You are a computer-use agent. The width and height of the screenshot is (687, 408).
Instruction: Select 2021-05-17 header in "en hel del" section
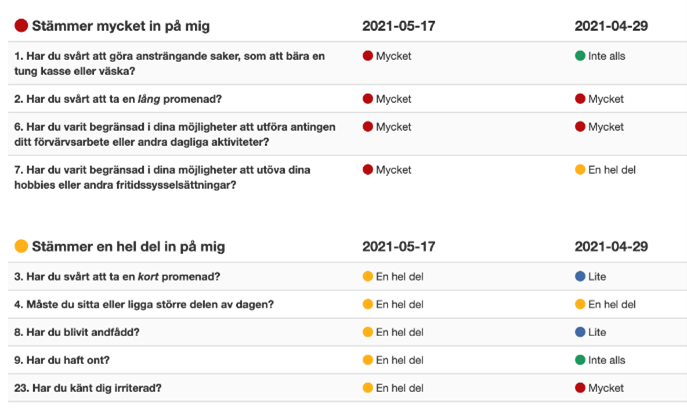[398, 246]
